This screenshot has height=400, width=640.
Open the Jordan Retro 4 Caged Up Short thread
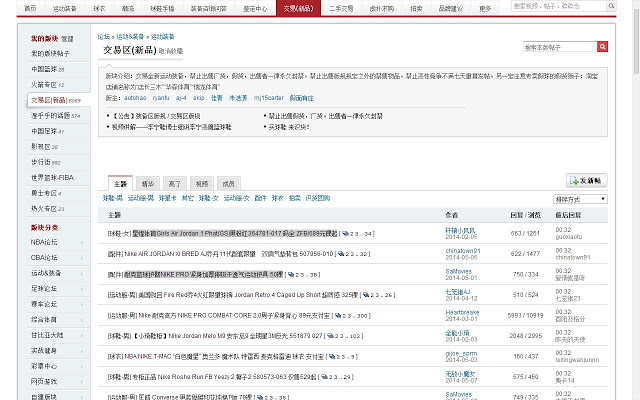click(x=249, y=295)
